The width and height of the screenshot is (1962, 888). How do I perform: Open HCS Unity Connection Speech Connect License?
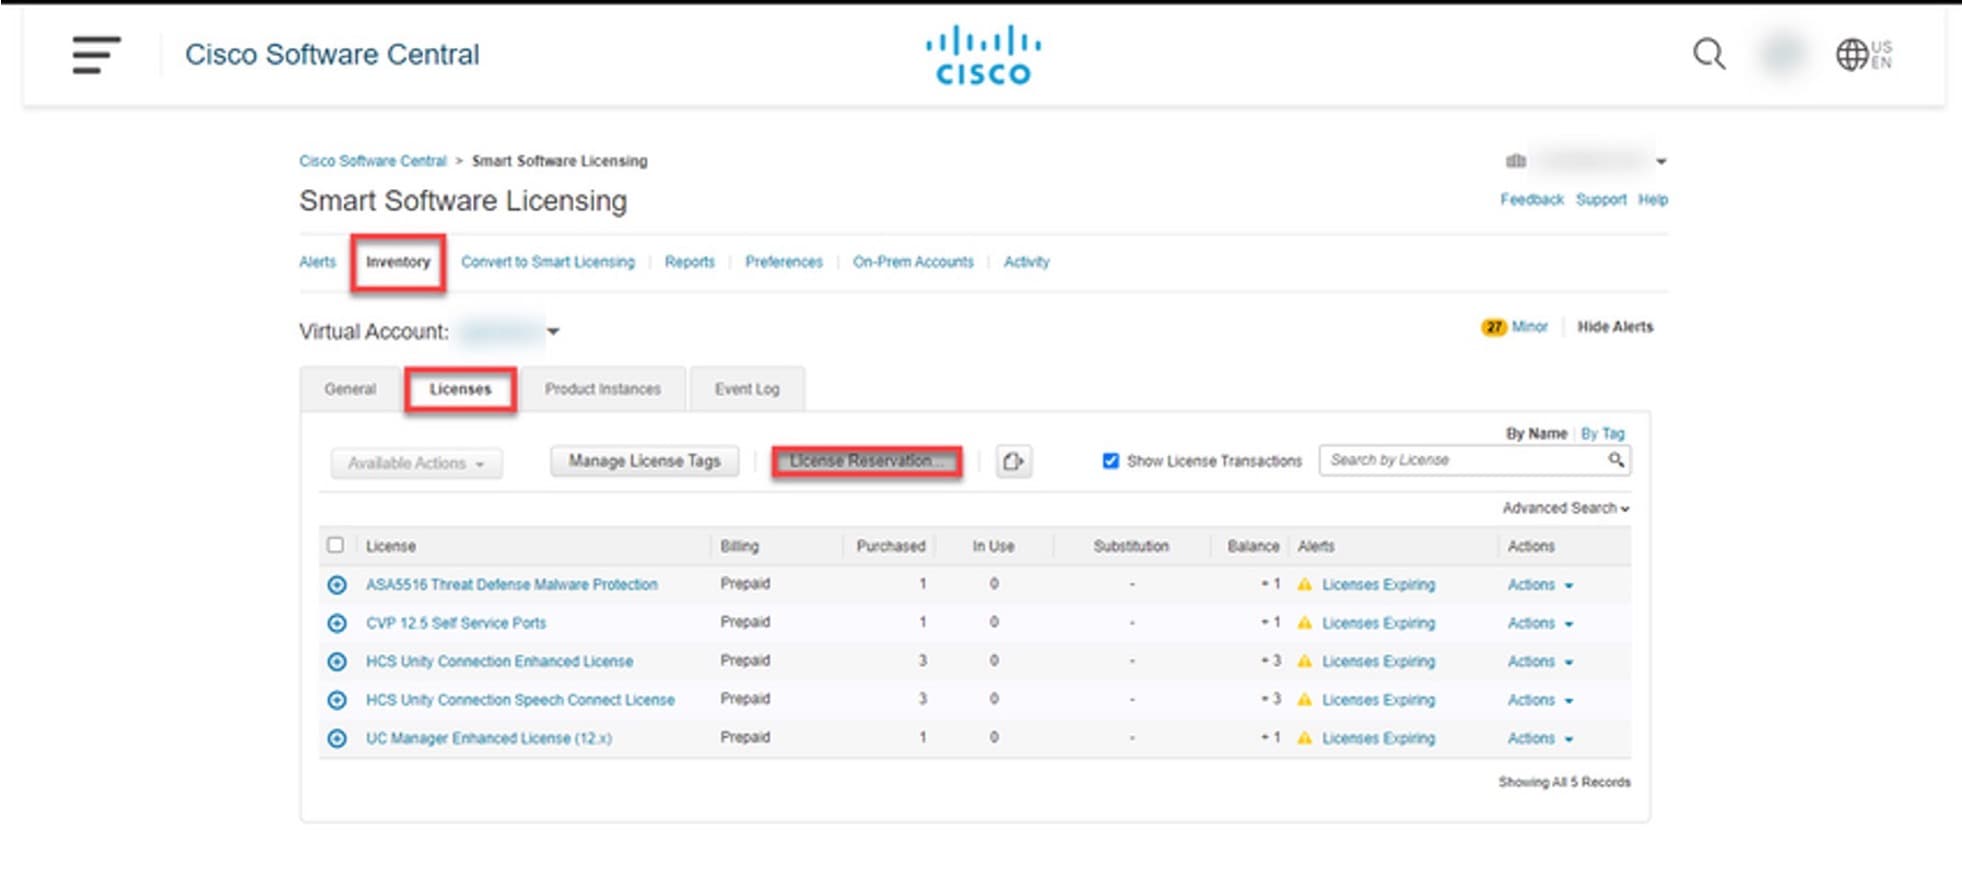(x=520, y=700)
